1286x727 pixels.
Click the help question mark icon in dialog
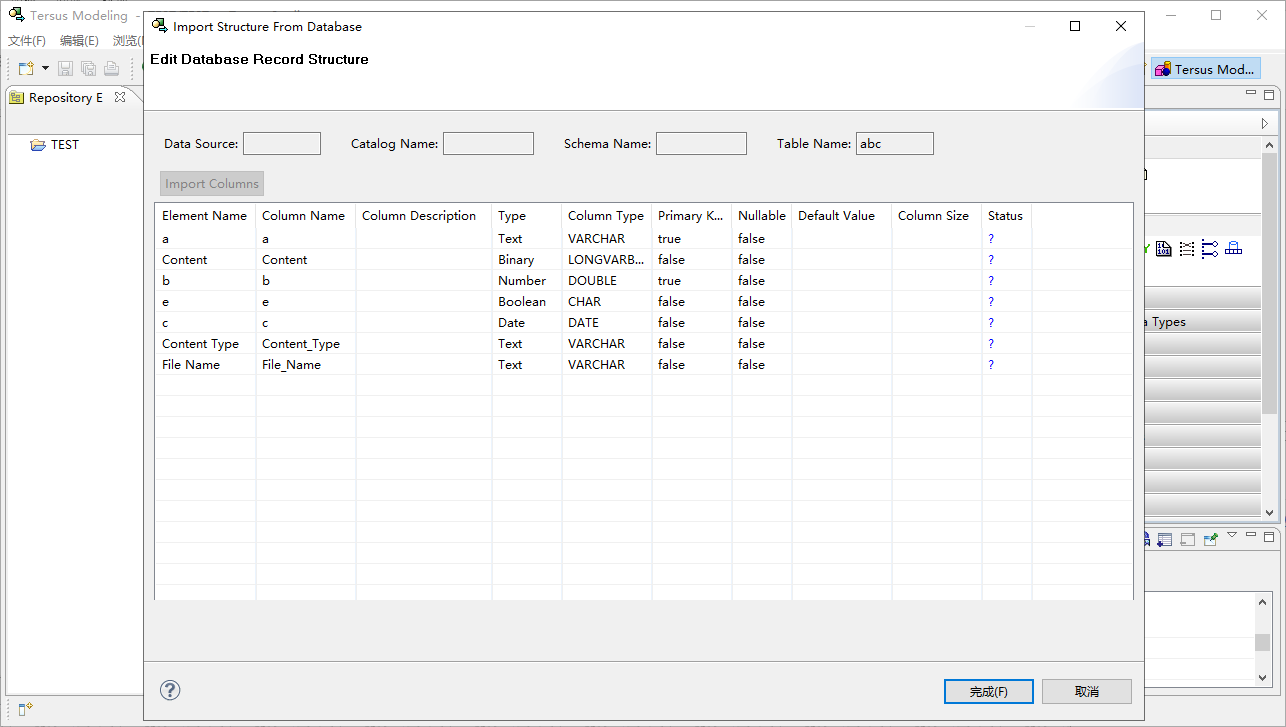point(170,690)
